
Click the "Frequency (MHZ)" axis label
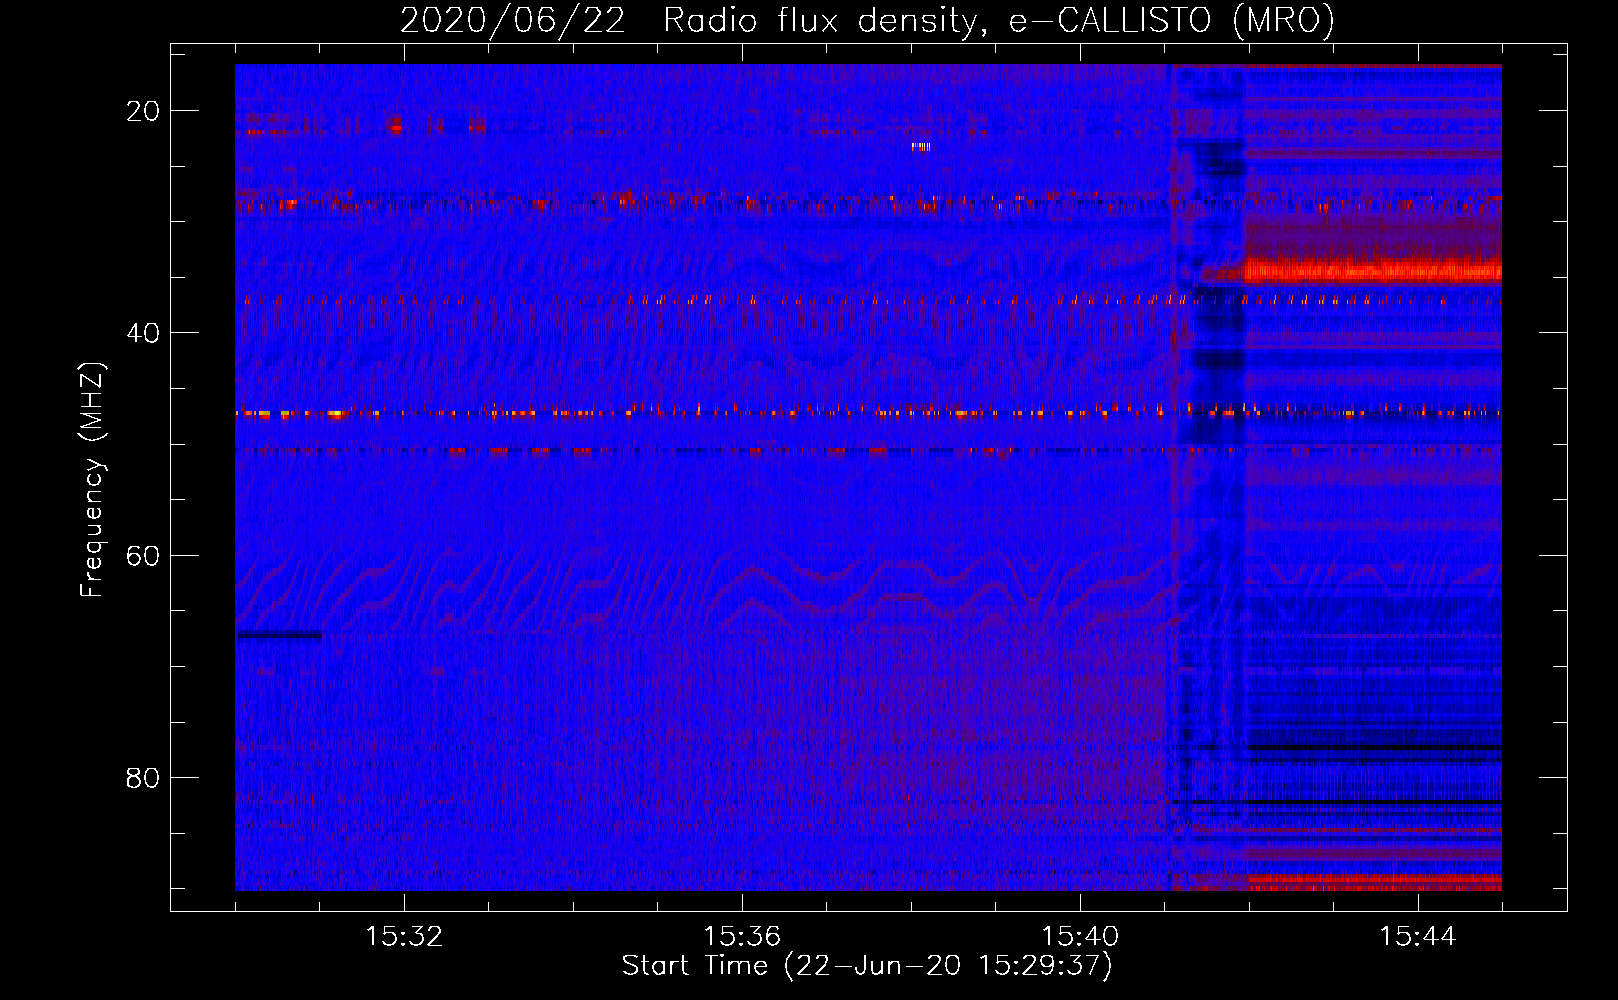[92, 480]
